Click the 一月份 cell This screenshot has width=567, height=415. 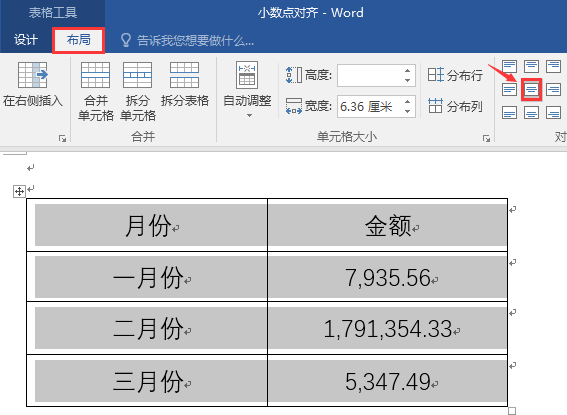(x=147, y=277)
